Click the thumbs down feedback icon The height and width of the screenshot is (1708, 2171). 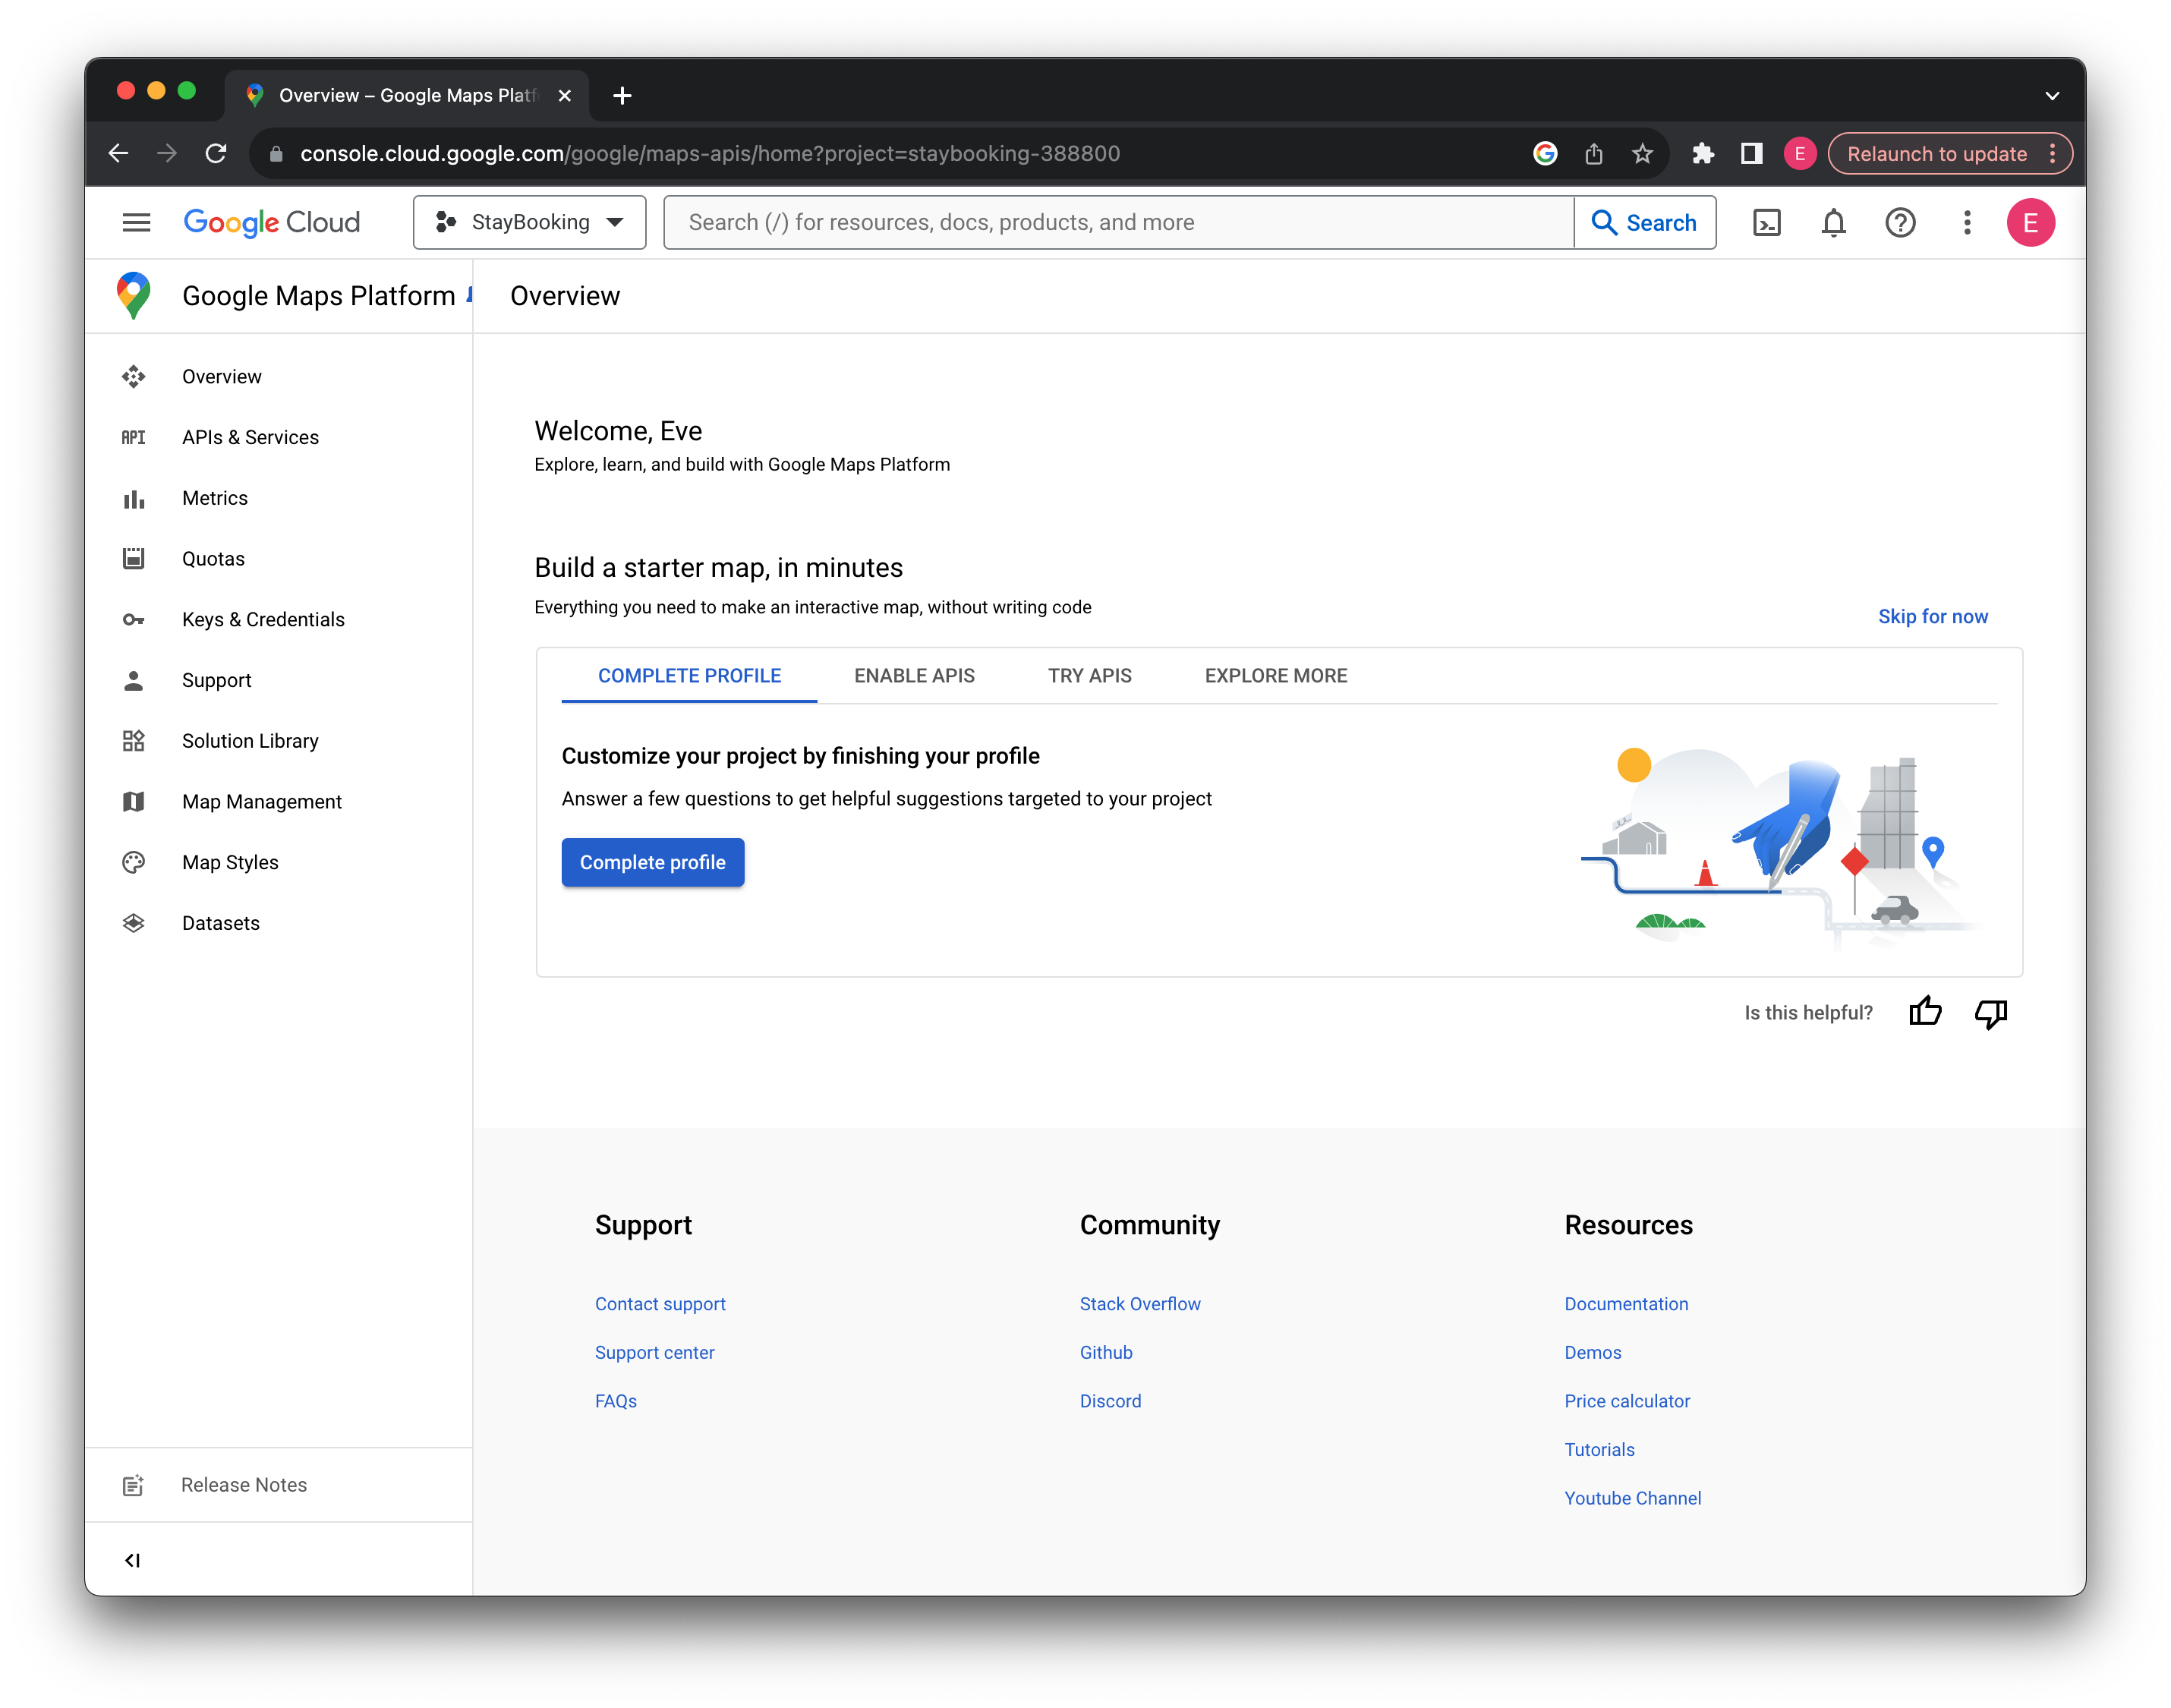(1991, 1012)
